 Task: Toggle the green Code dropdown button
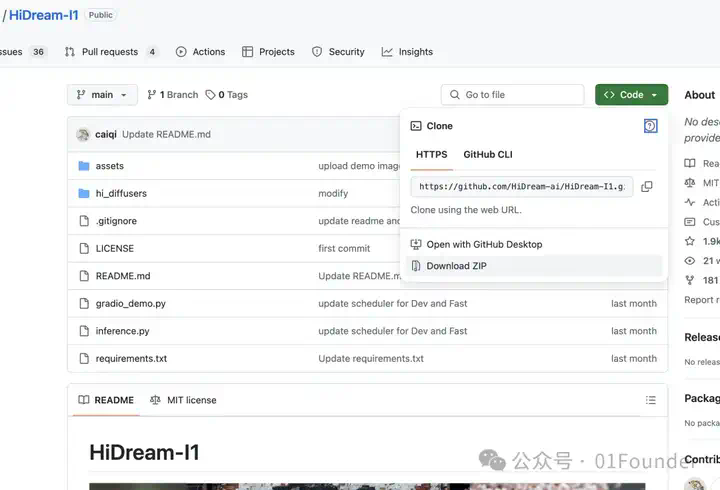pos(631,95)
